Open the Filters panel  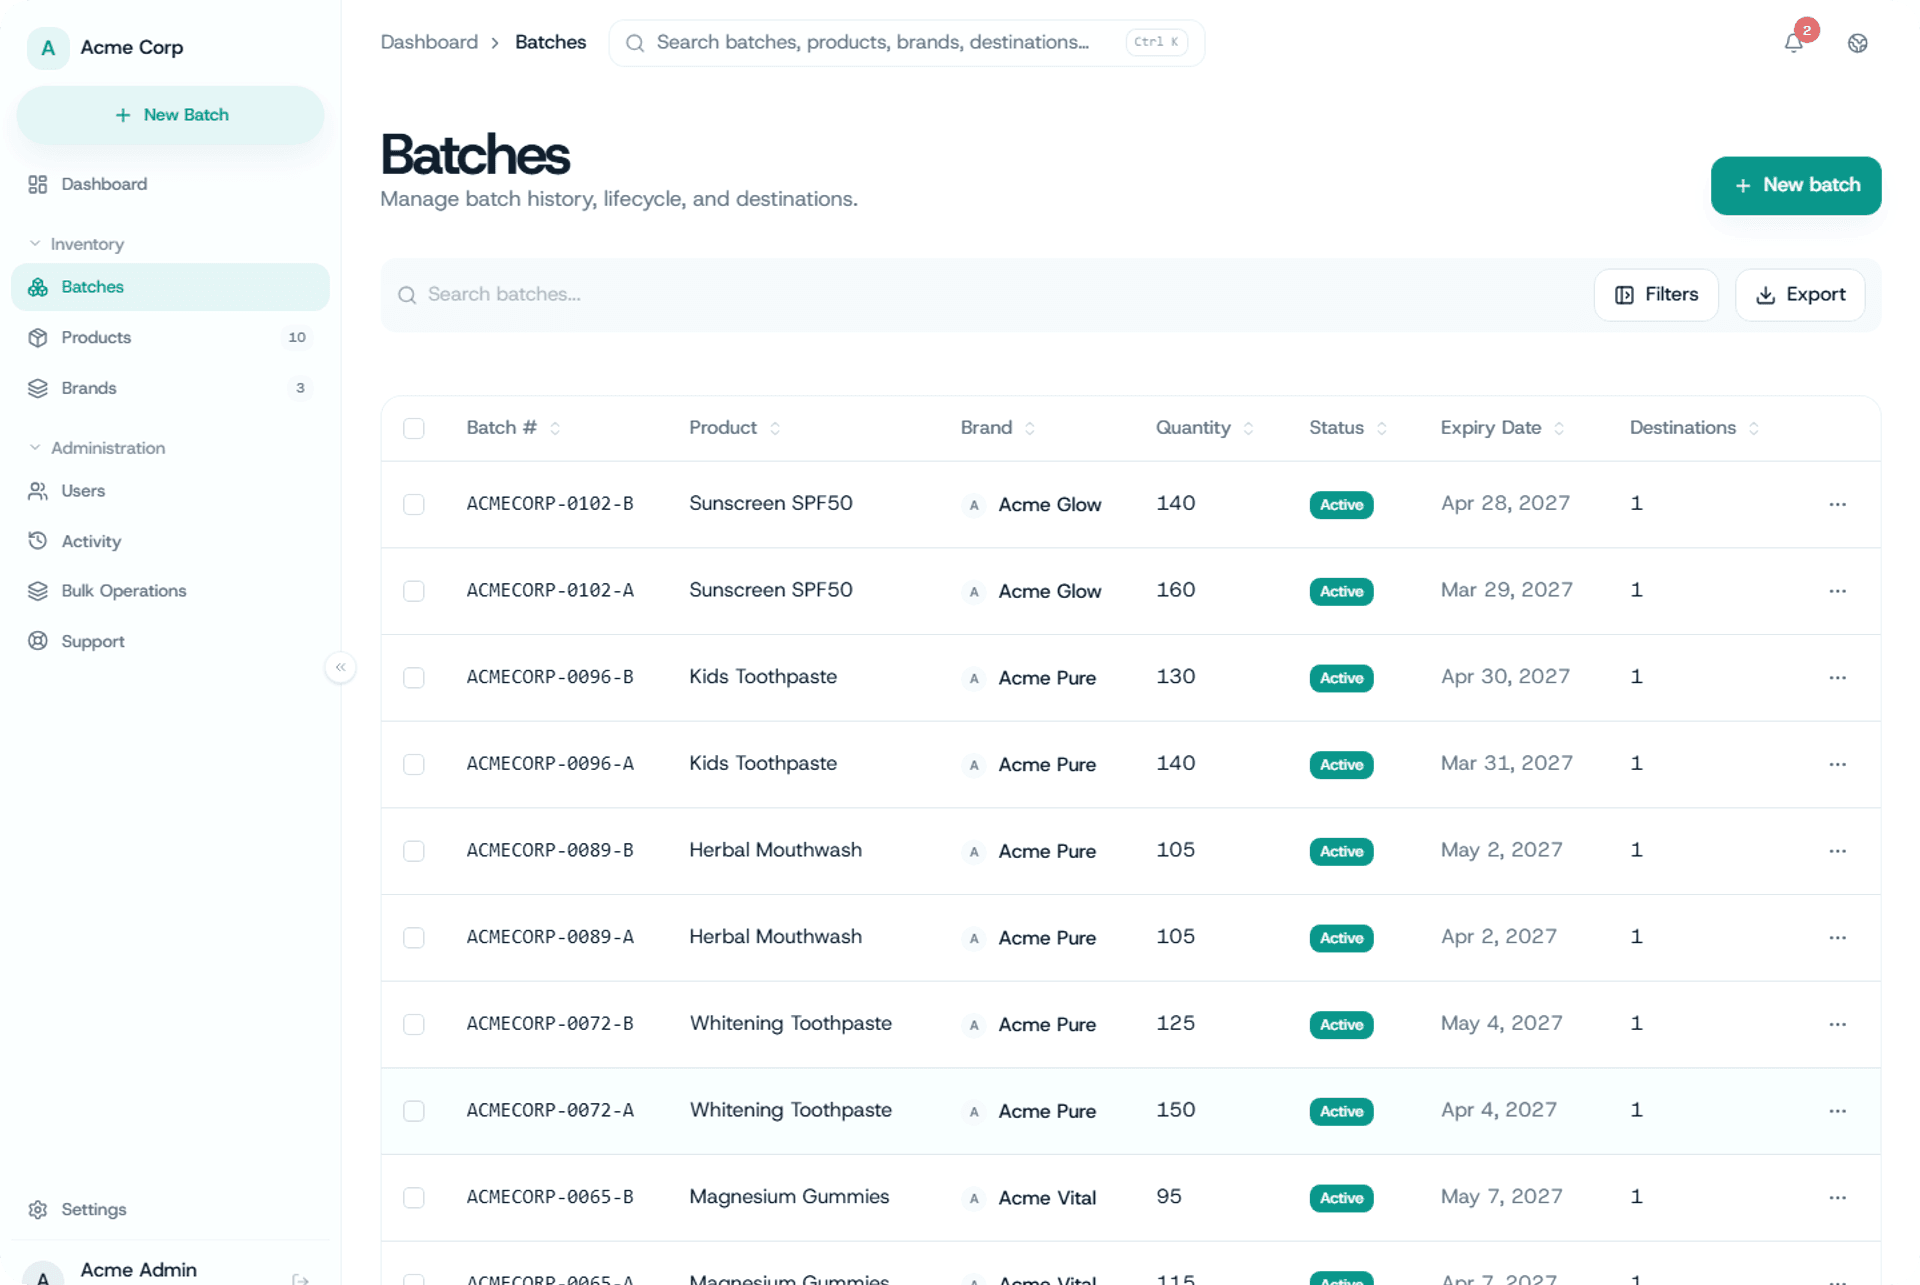click(1656, 295)
